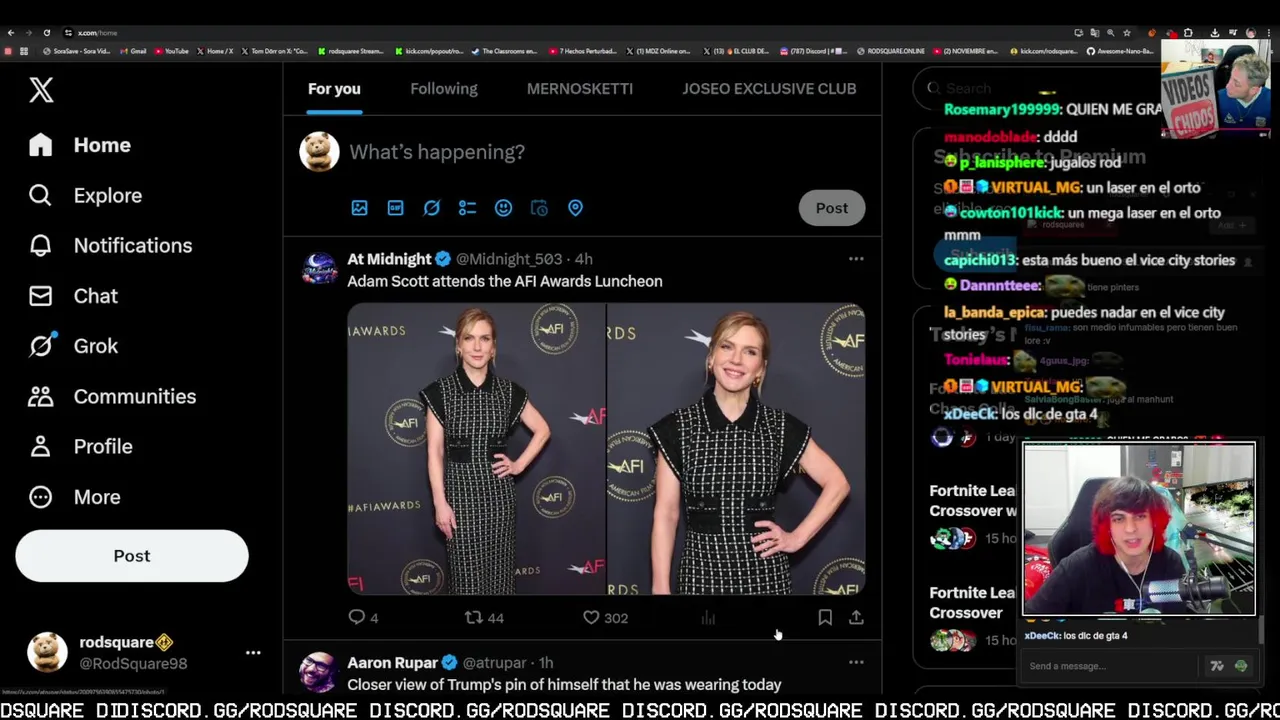The height and width of the screenshot is (720, 1280).
Task: Go to Home in the sidebar
Action: (80, 145)
